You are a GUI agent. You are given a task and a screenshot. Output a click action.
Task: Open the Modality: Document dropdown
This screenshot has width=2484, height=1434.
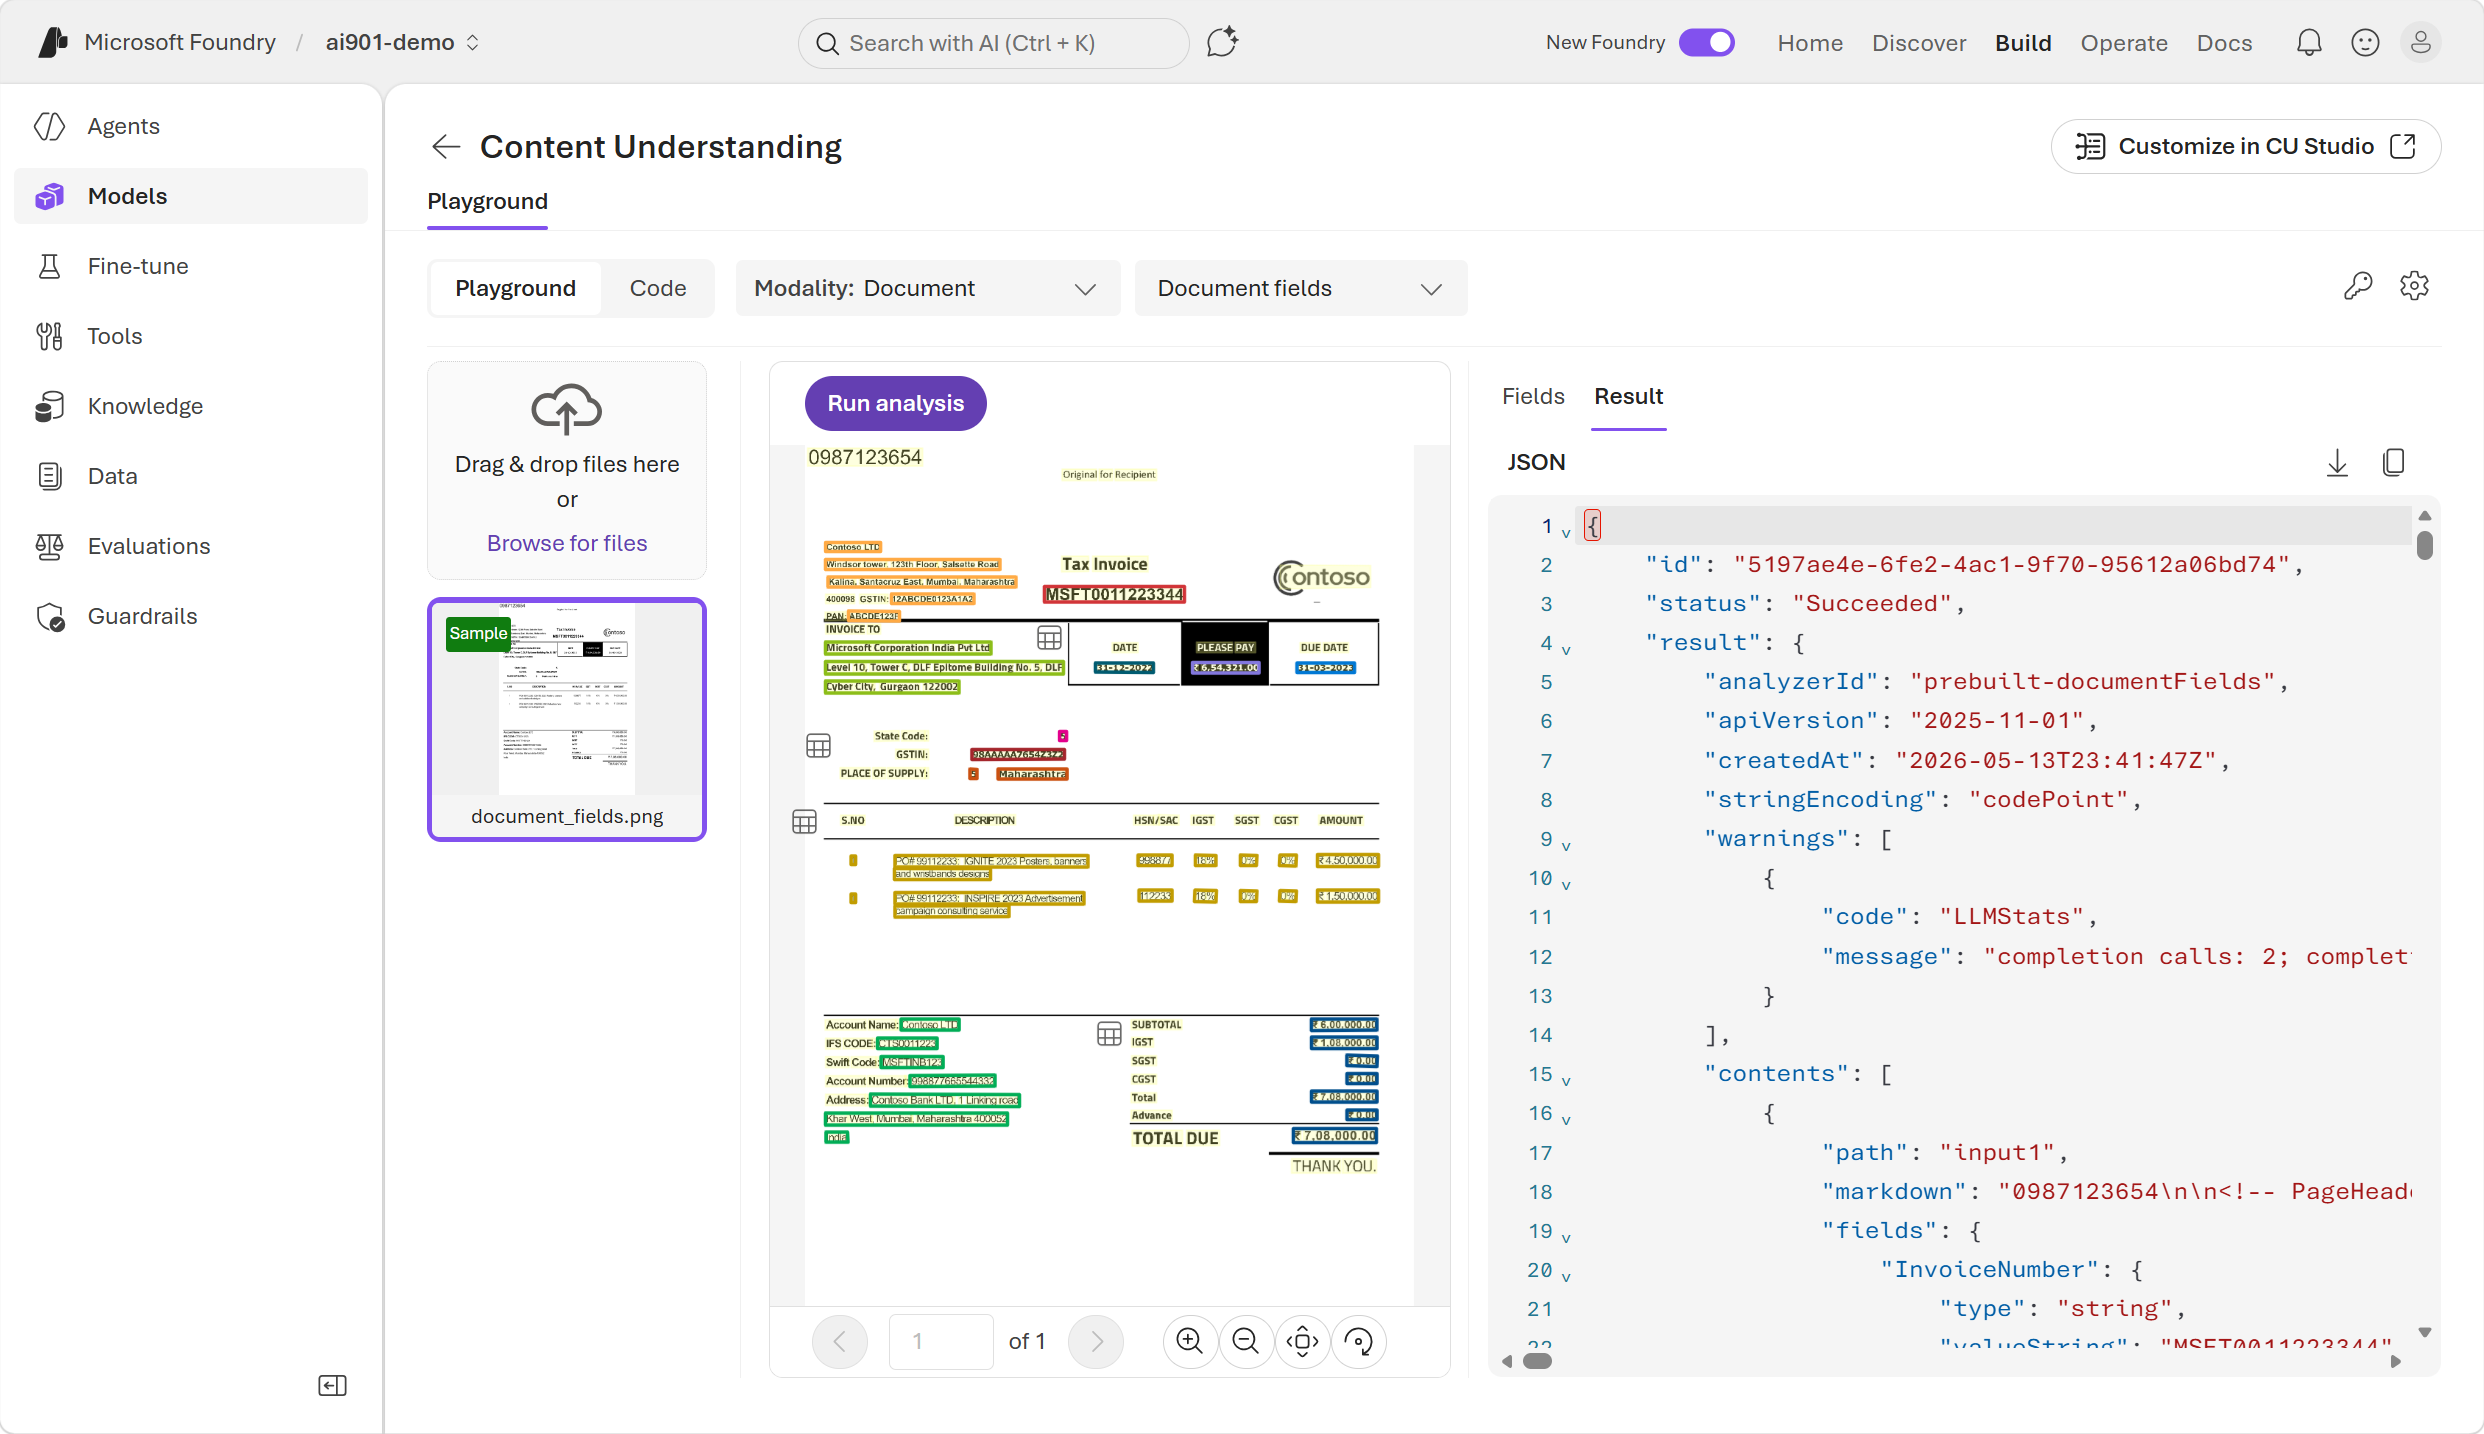(x=928, y=288)
